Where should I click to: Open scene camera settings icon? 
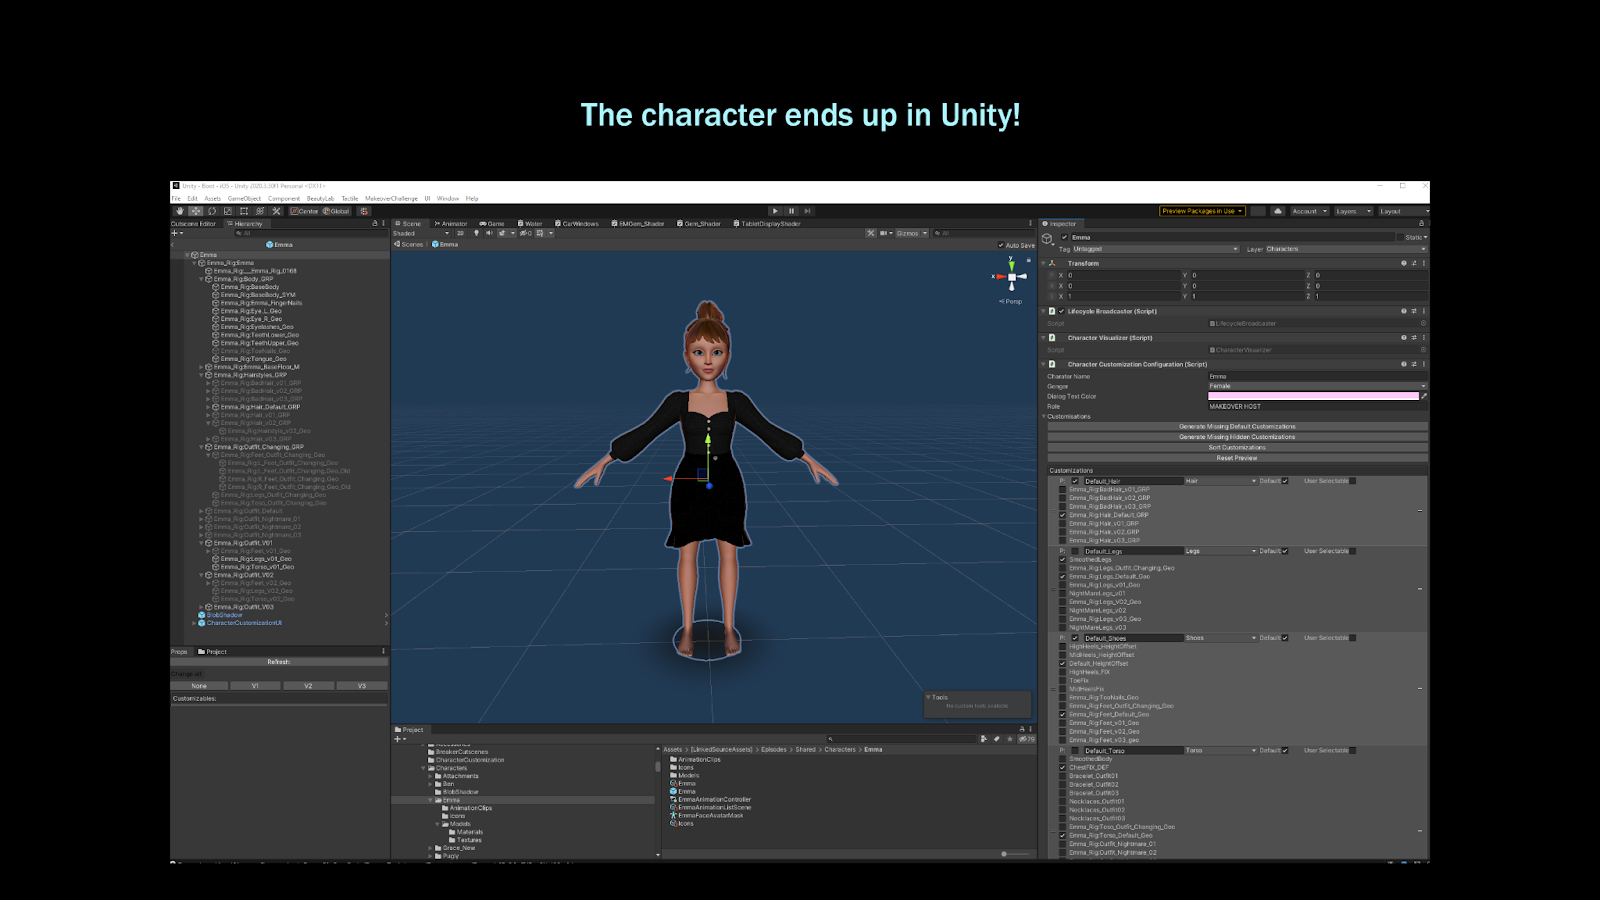(x=888, y=233)
